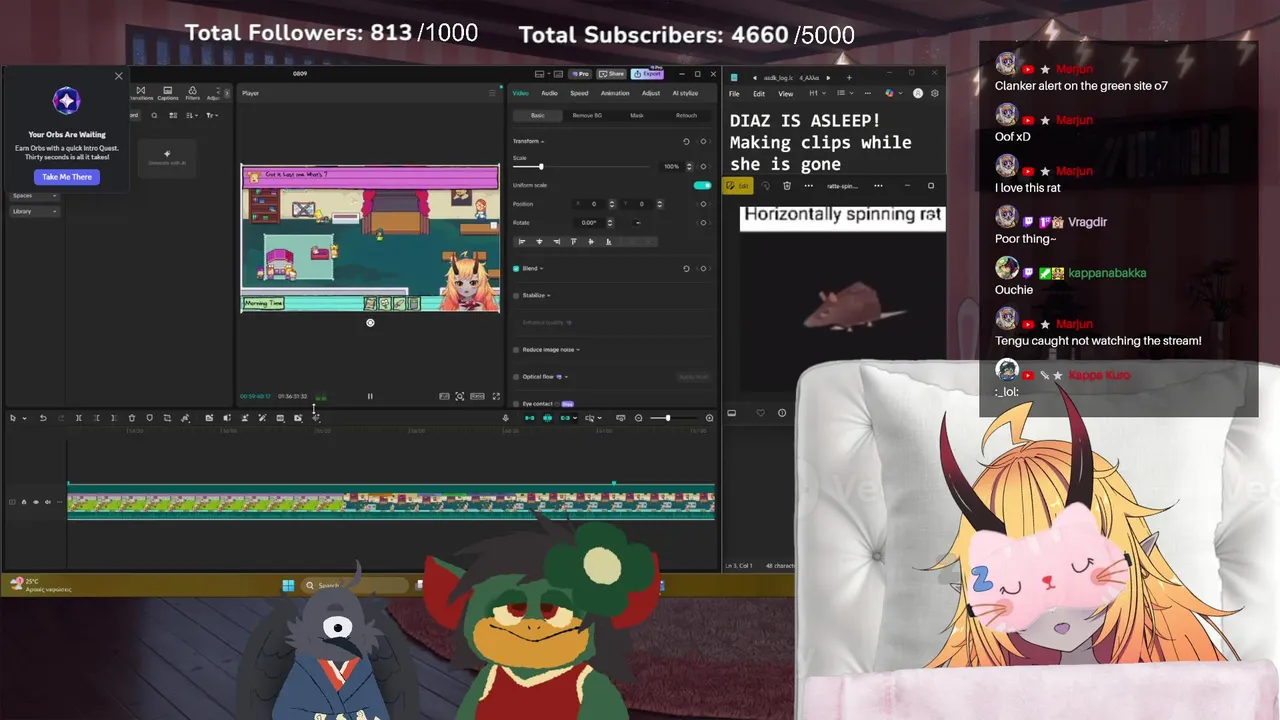Screen dimensions: 1280x720
Task: Close the Orbs popup
Action: (119, 76)
